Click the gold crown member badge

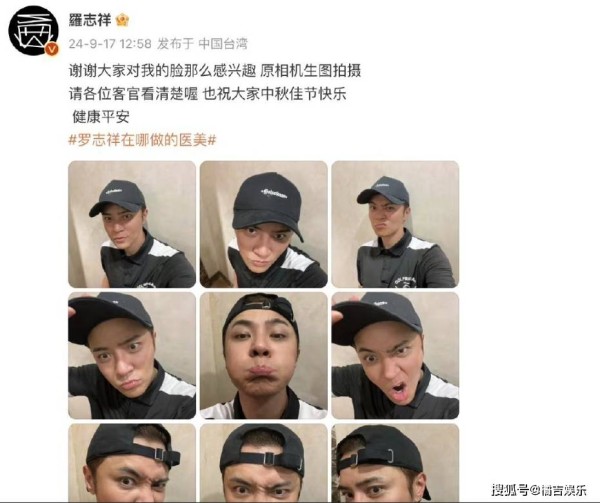(122, 20)
